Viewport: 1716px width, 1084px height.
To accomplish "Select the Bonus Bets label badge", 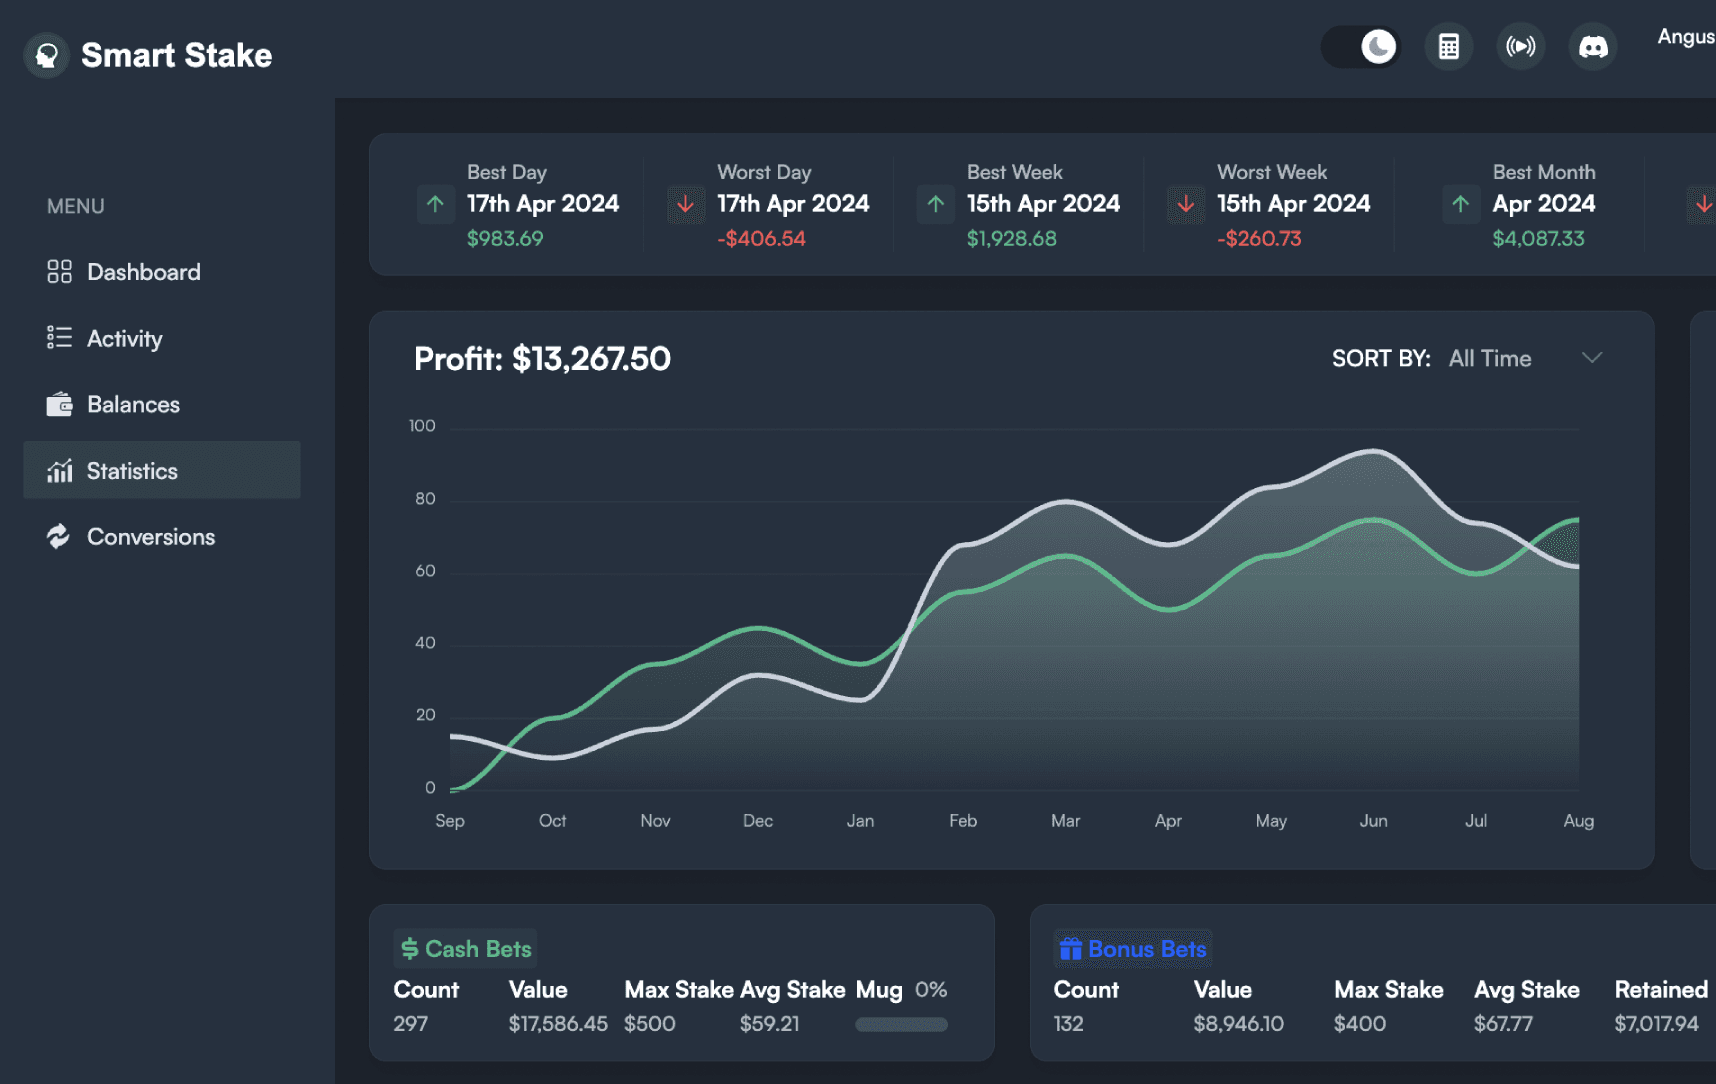I will (x=1133, y=949).
